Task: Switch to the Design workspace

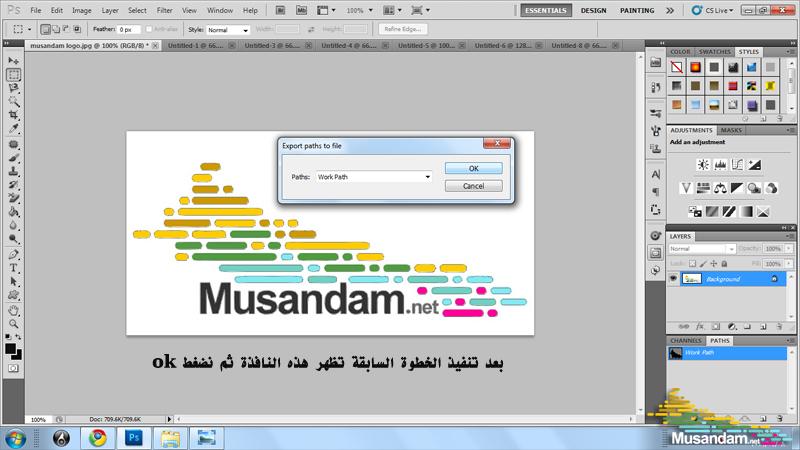Action: (x=593, y=10)
